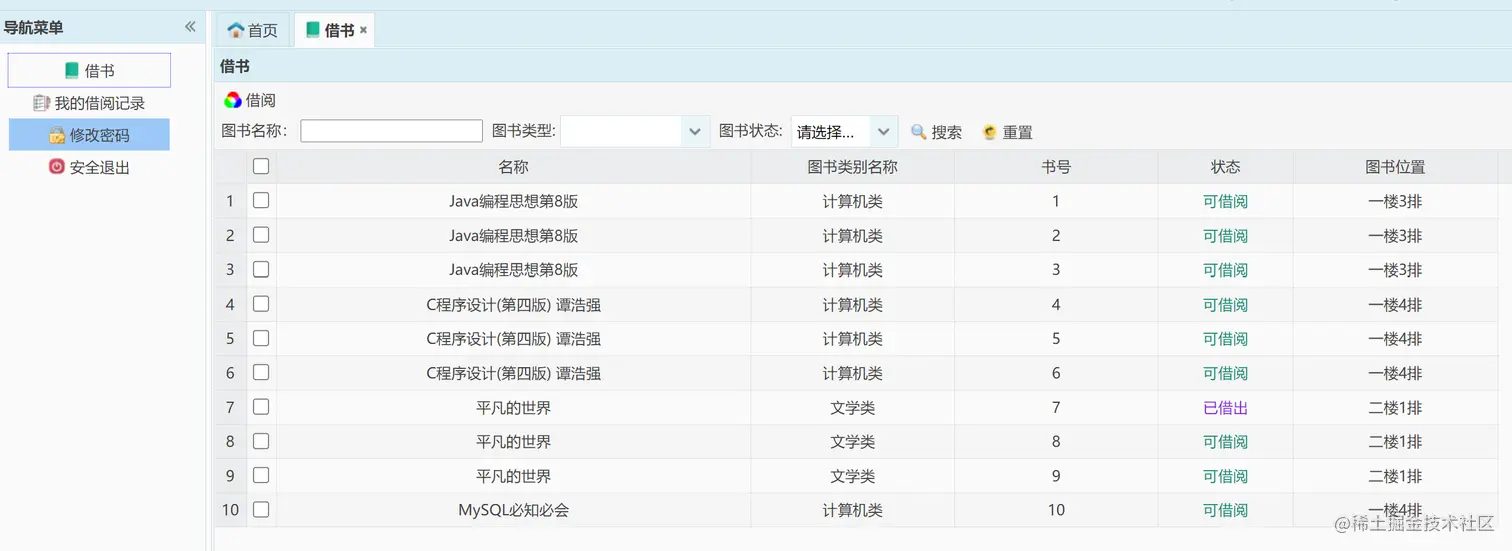Toggle the select-all checkbox in the table header
This screenshot has width=1512, height=551.
point(261,167)
